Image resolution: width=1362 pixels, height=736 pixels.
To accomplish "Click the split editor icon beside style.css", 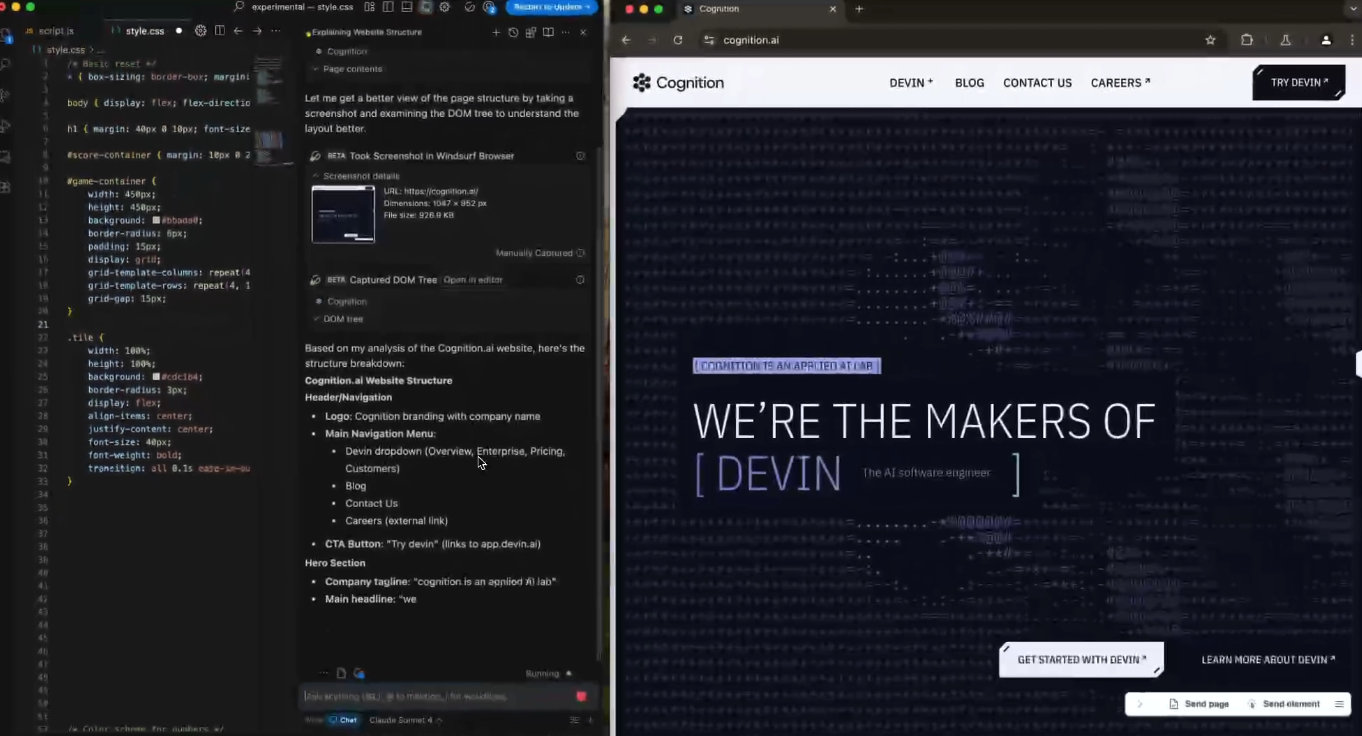I will (x=220, y=31).
